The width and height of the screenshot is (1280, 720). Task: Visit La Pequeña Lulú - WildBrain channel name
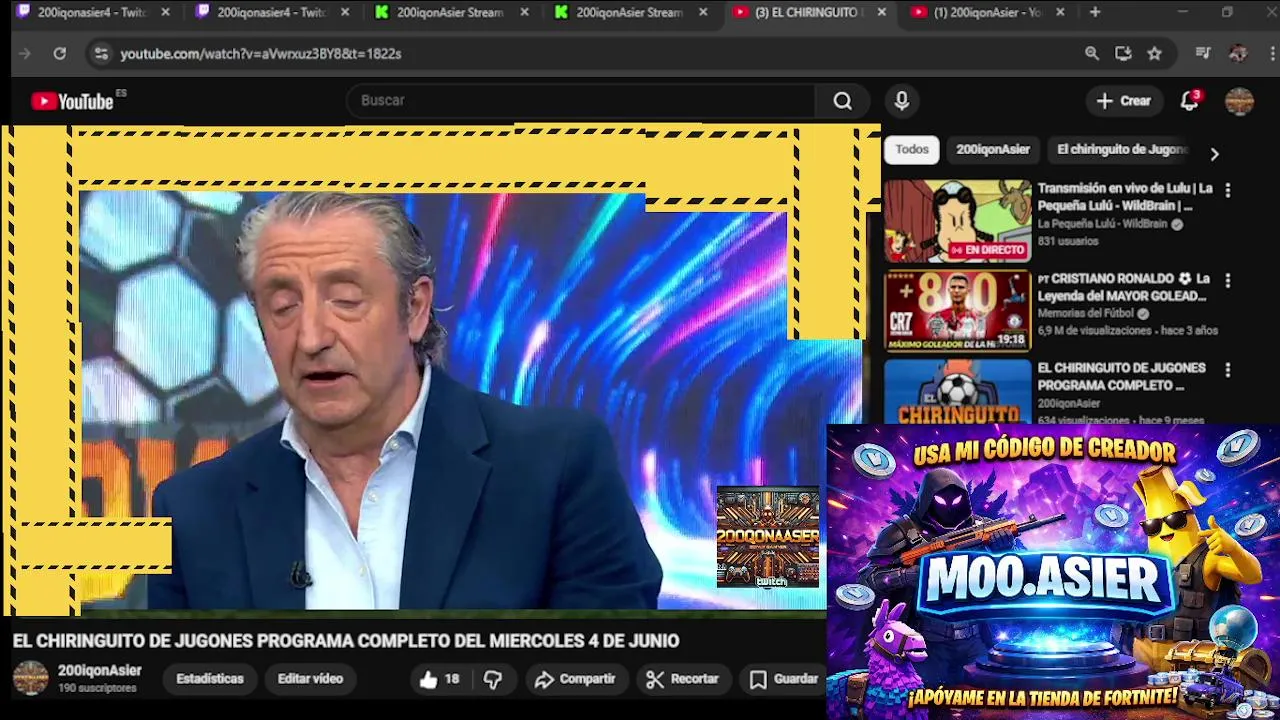[x=1102, y=224]
